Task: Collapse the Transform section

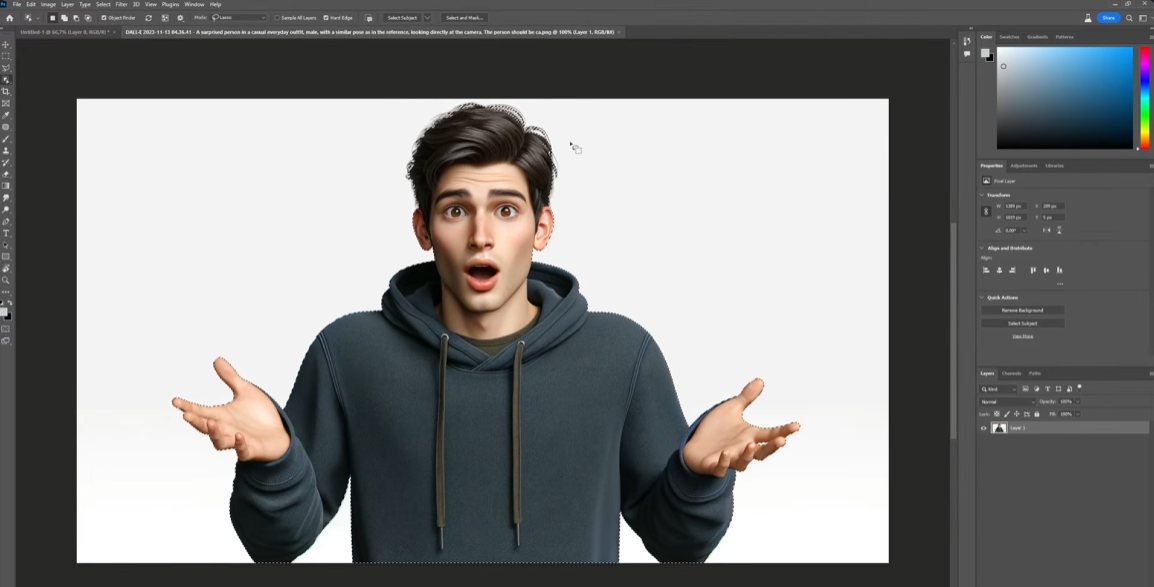Action: coord(982,195)
